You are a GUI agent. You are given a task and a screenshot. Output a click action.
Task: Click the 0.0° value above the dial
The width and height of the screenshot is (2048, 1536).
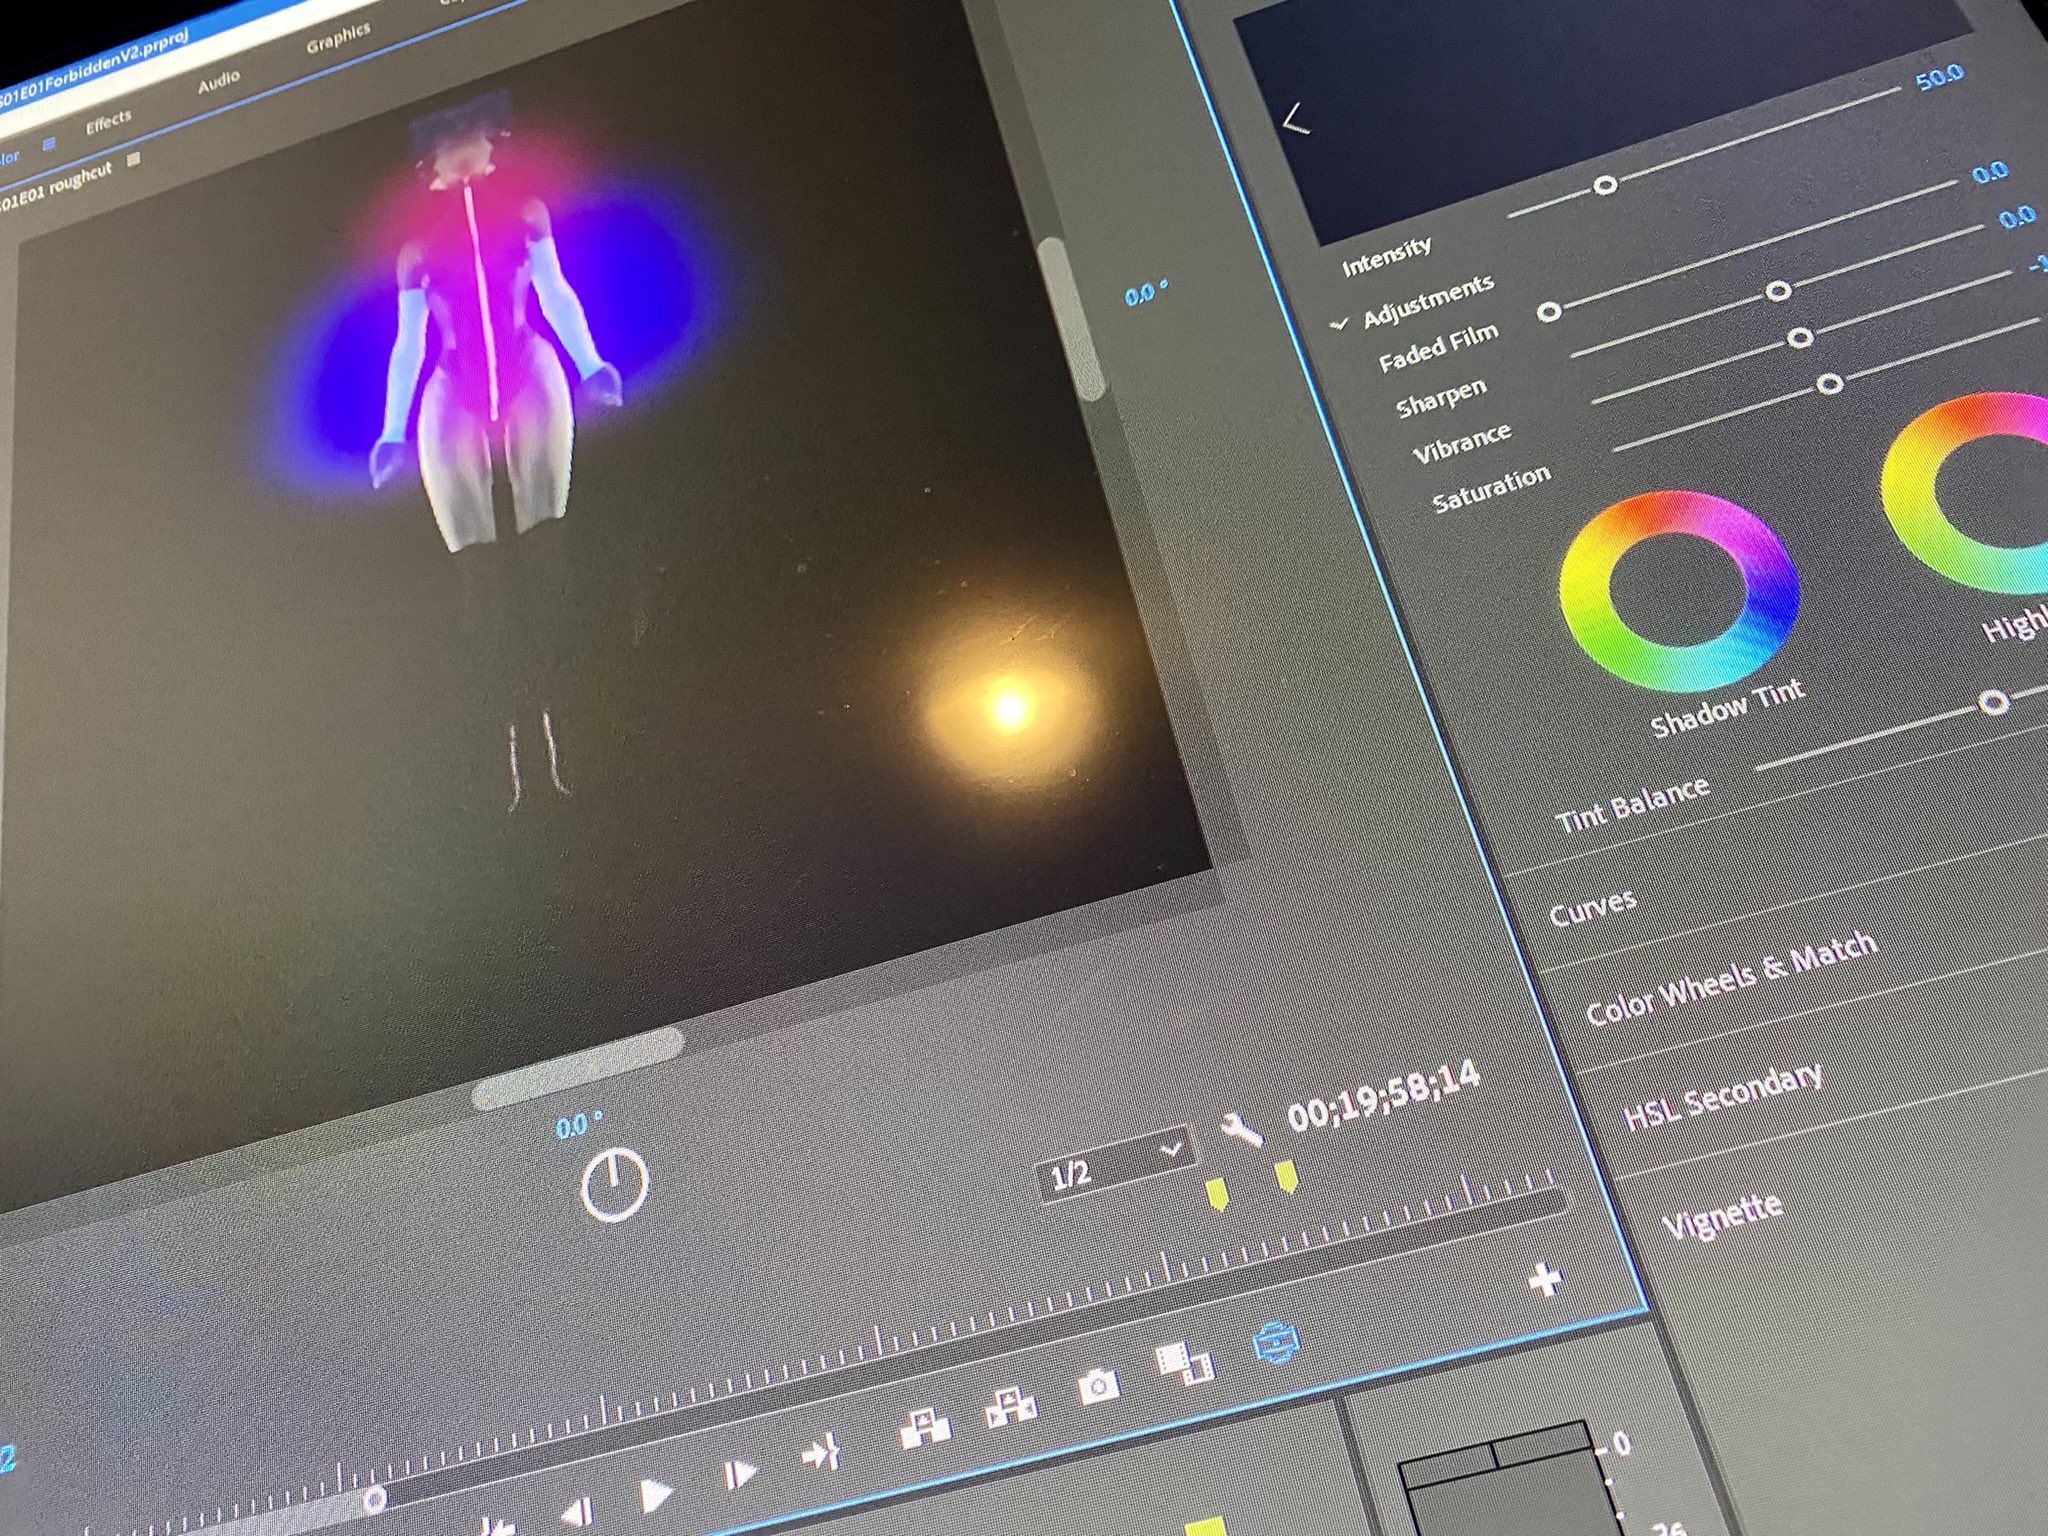[579, 1126]
